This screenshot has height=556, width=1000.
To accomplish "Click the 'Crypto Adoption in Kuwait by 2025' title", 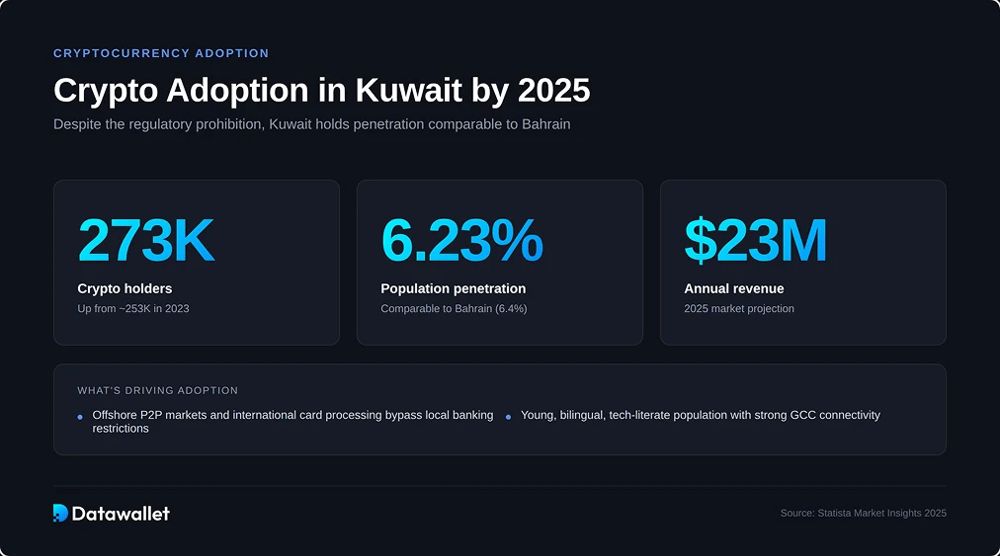I will click(x=322, y=90).
